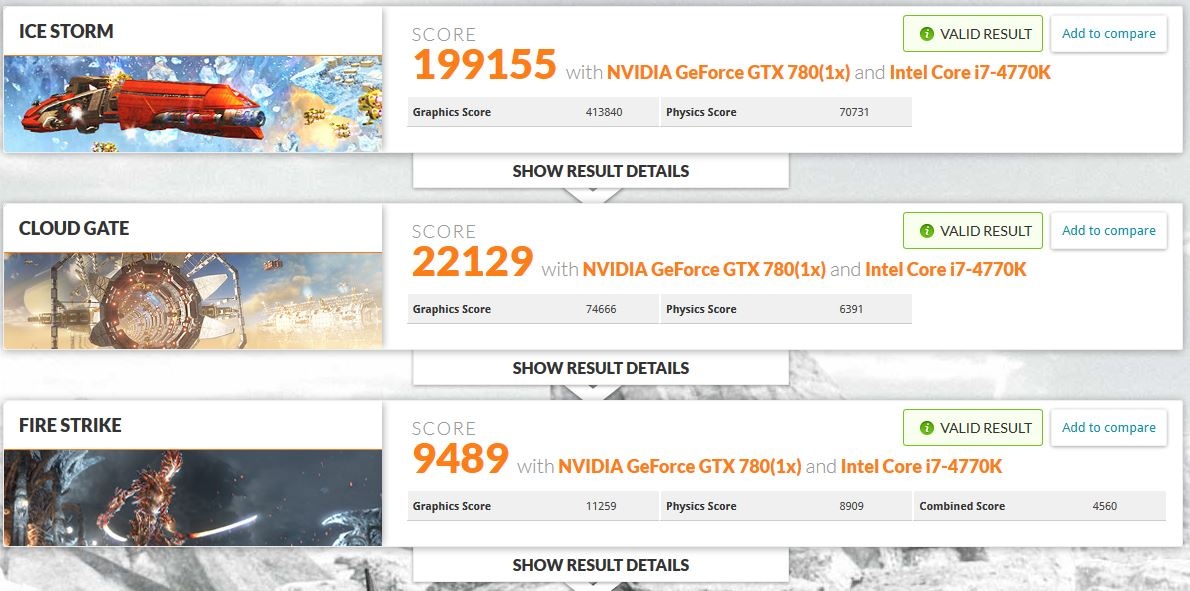The width and height of the screenshot is (1190, 591).
Task: Click the Physics Score label in Cloud Gate
Action: click(701, 310)
